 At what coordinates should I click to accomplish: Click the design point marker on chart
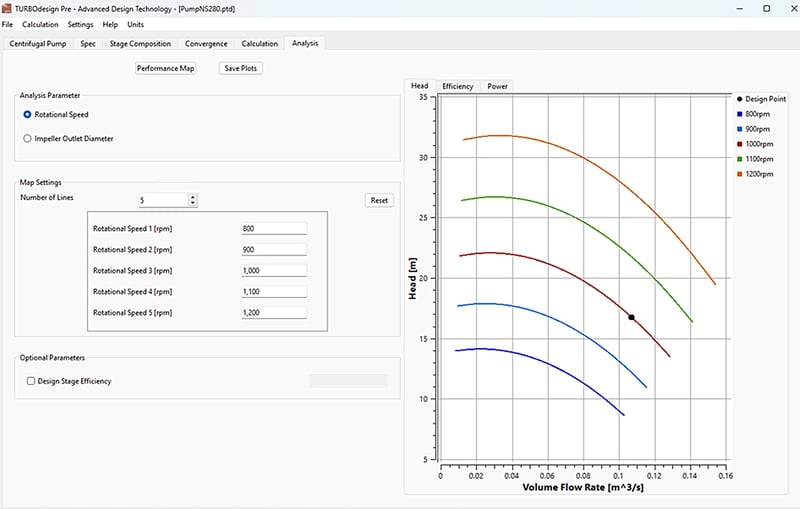[631, 317]
